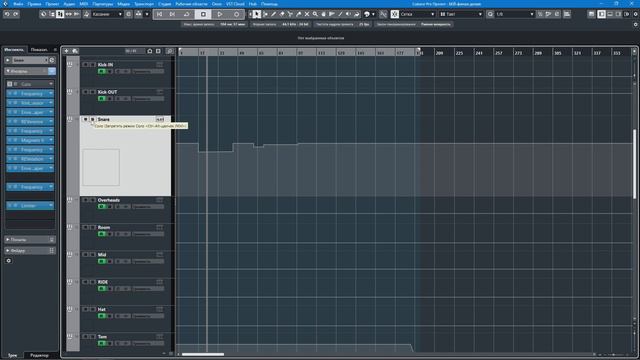Screen dimensions: 640x360
Task: Open the 1/8 quantize preset dropdown
Action: (515, 14)
